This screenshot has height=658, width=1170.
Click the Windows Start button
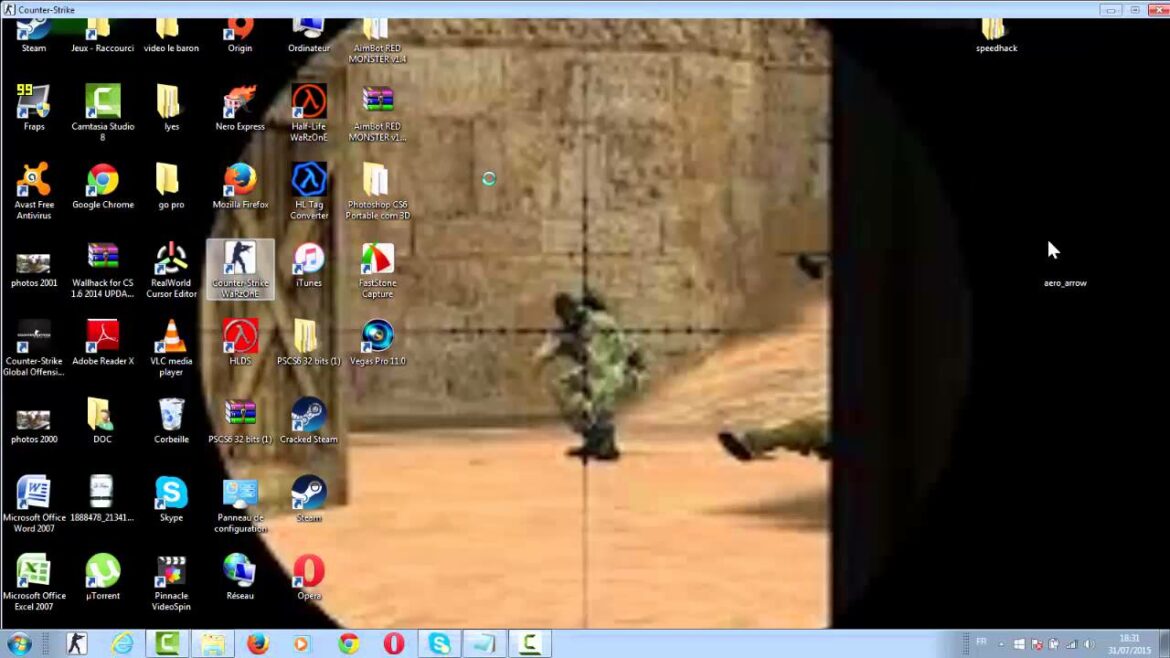(19, 643)
